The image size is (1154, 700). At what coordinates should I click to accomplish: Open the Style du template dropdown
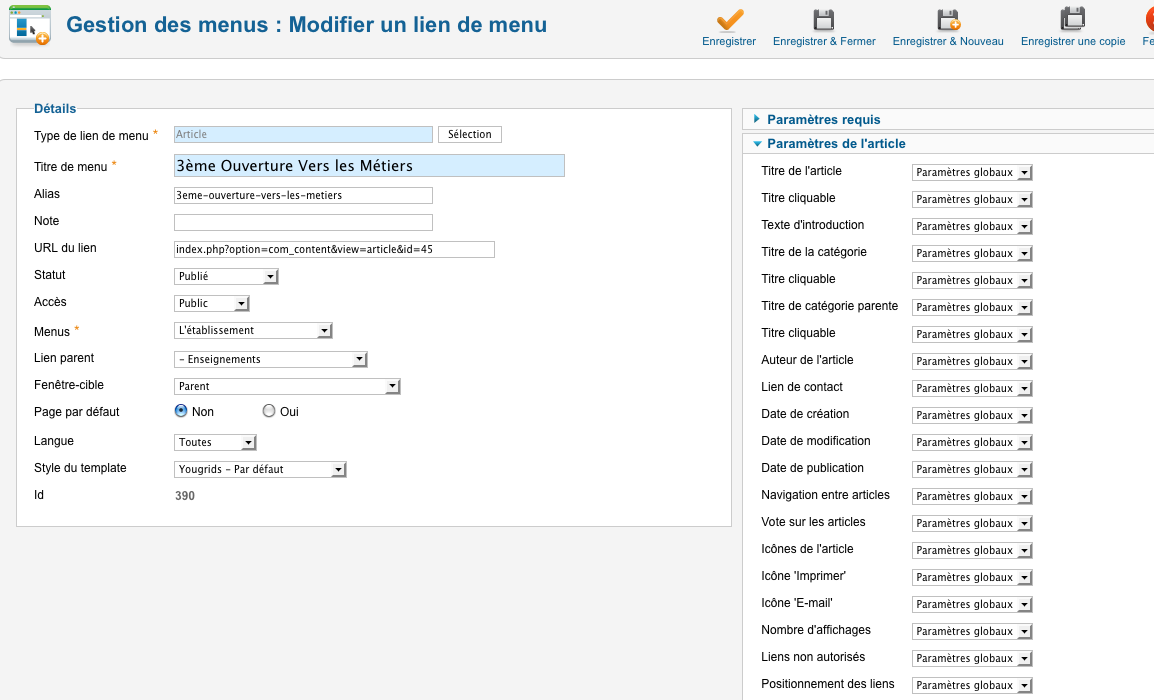[260, 469]
